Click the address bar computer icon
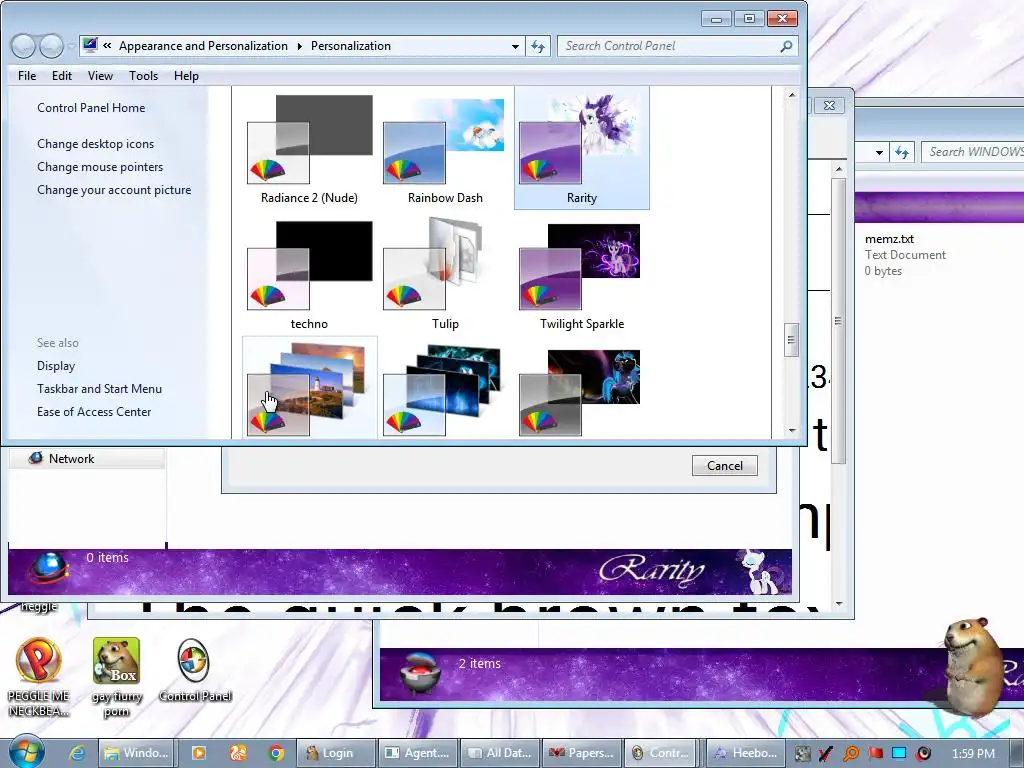Image resolution: width=1024 pixels, height=768 pixels. (90, 45)
